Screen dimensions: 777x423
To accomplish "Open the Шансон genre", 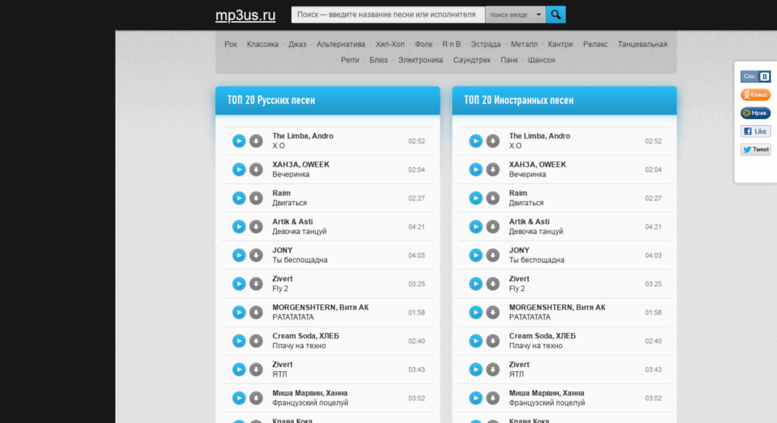I will 542,60.
